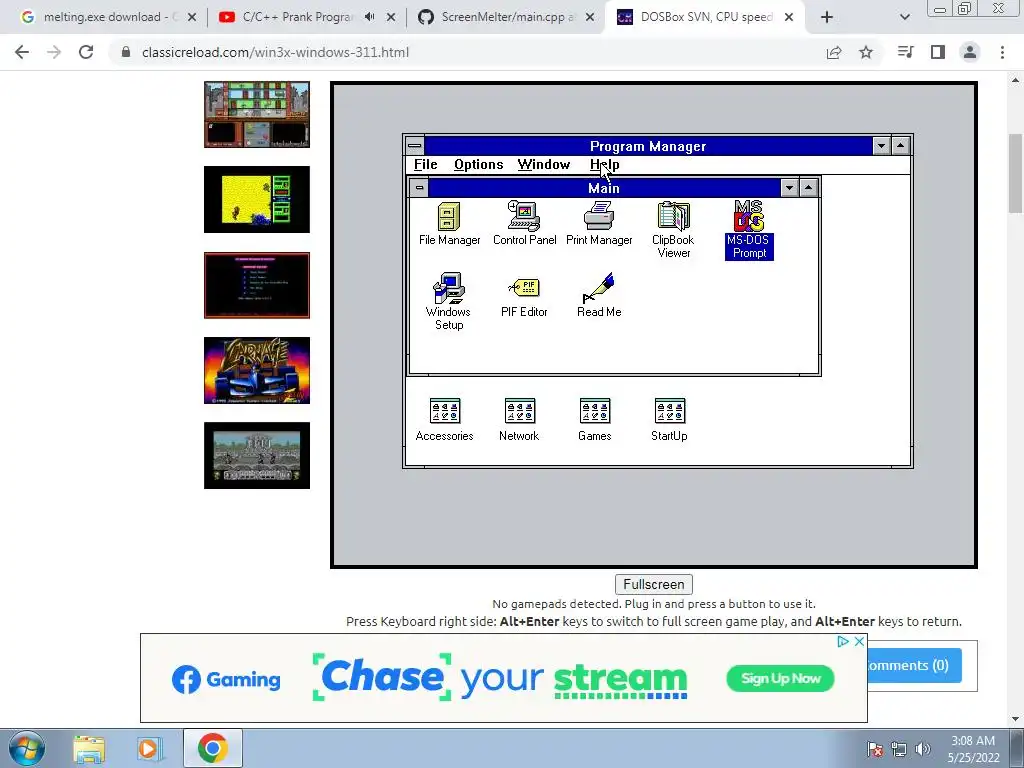Viewport: 1024px width, 768px height.
Task: Click the Fullscreen button
Action: 654,584
